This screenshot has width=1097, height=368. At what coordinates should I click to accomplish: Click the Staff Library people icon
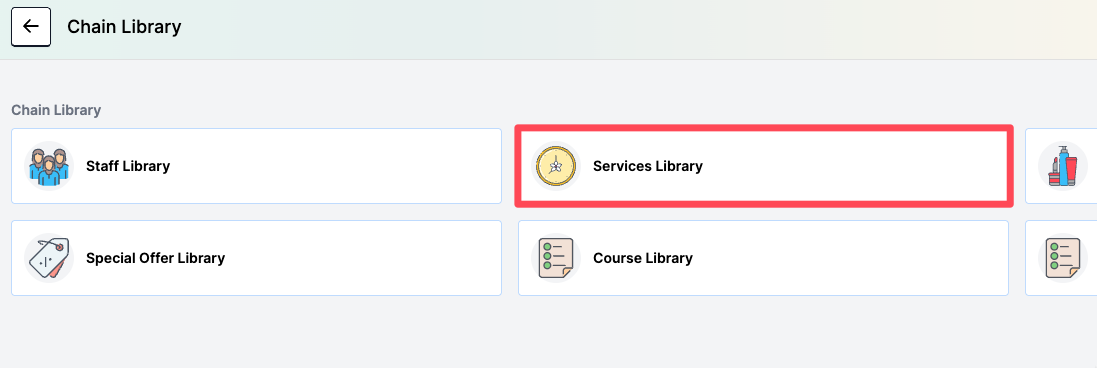[49, 167]
